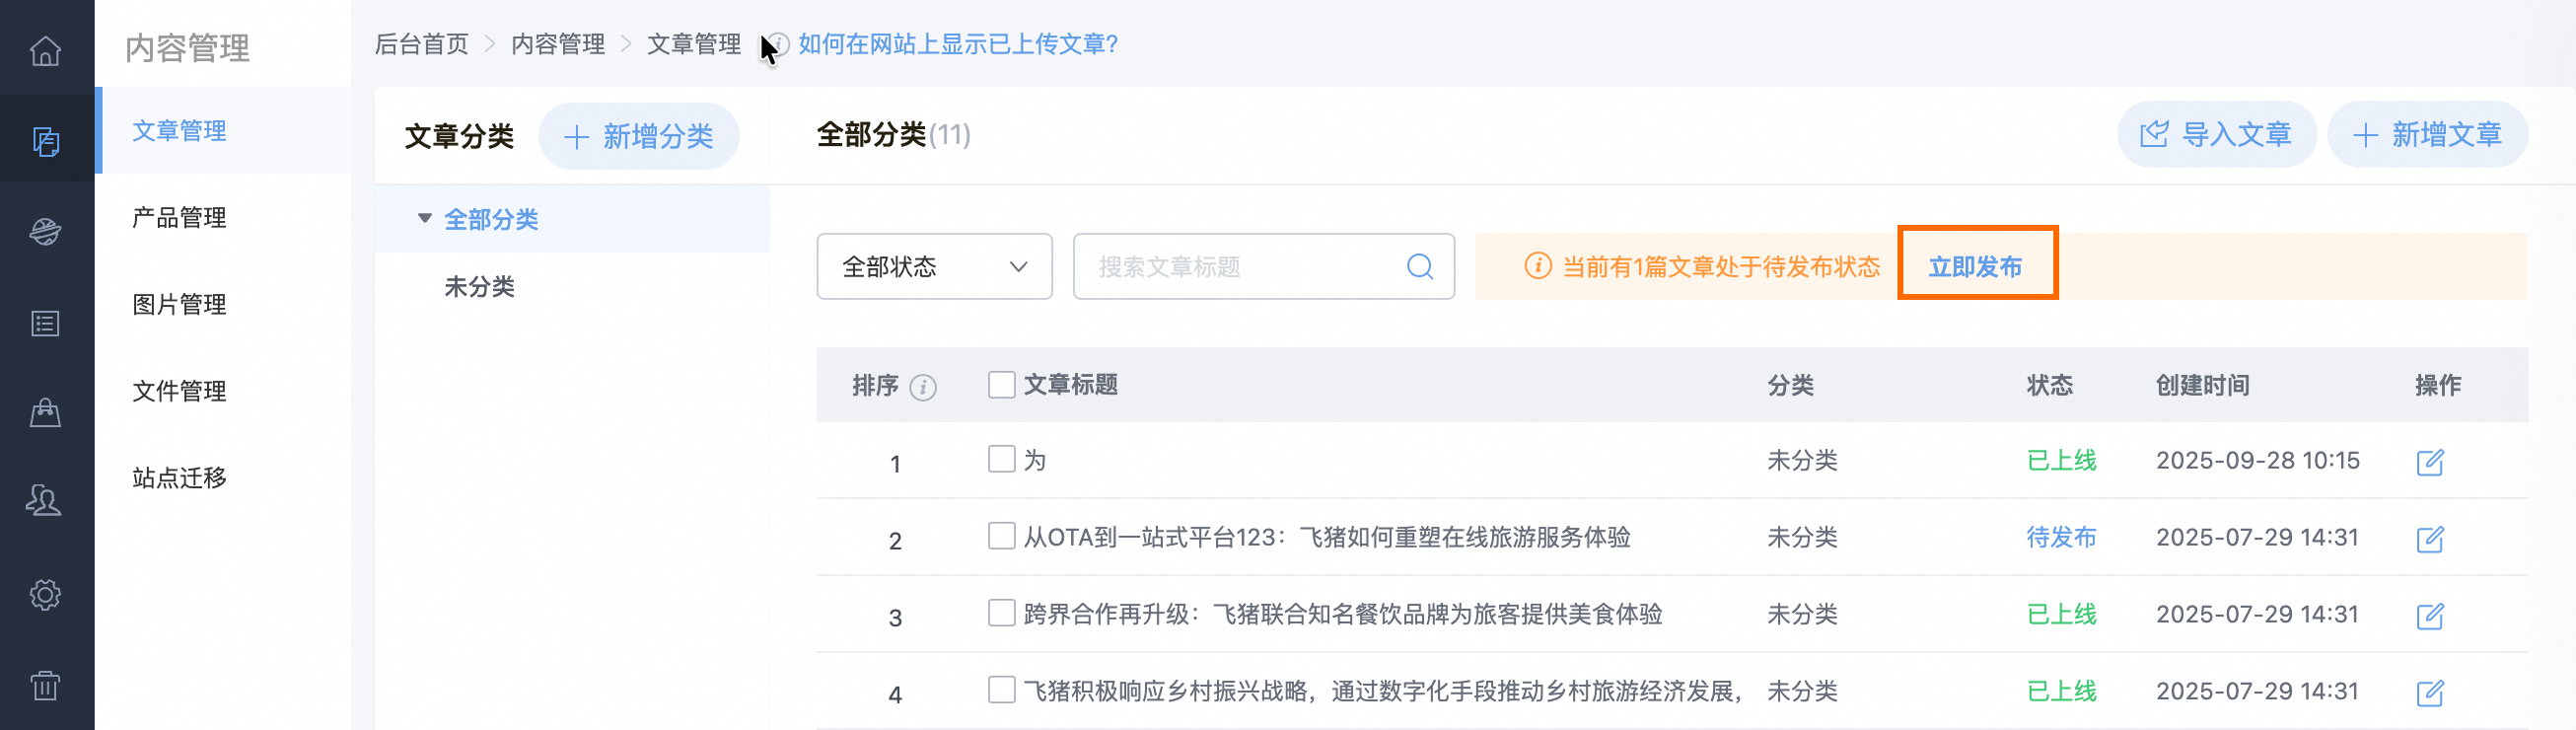Open the settings gear in sidebar
The width and height of the screenshot is (2576, 730).
(x=45, y=595)
